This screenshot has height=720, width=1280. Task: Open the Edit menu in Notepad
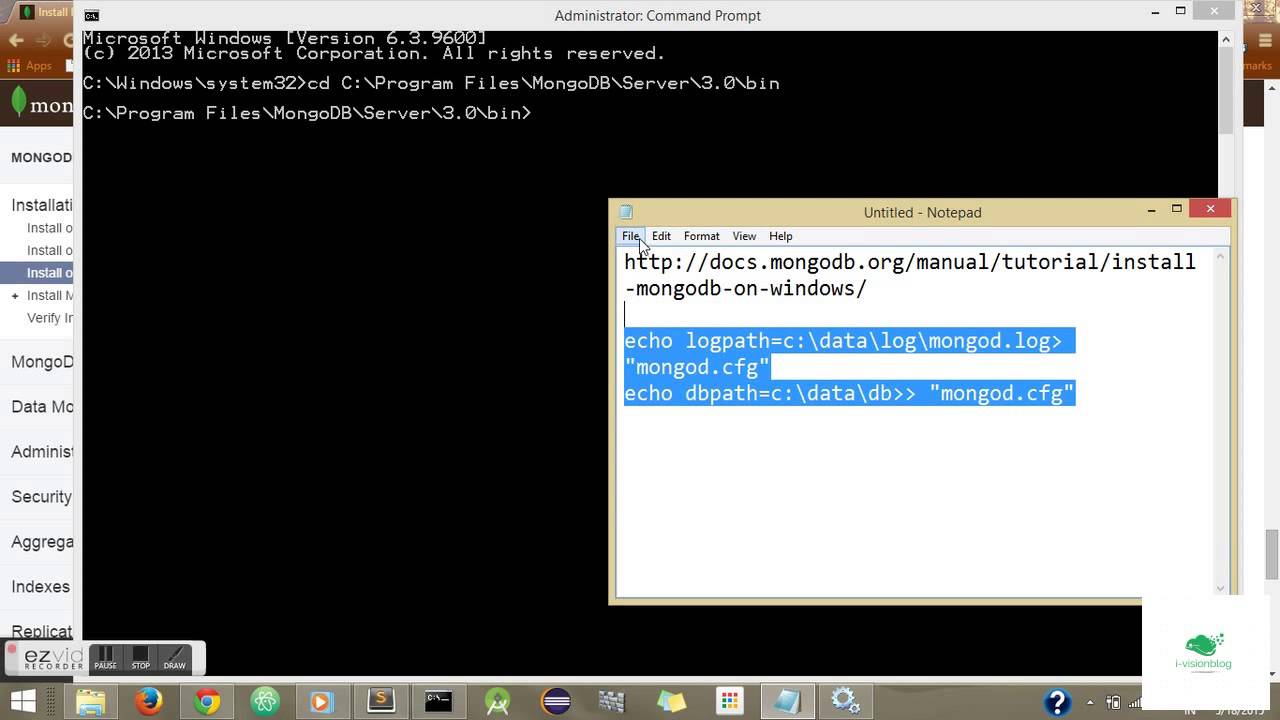pyautogui.click(x=661, y=236)
